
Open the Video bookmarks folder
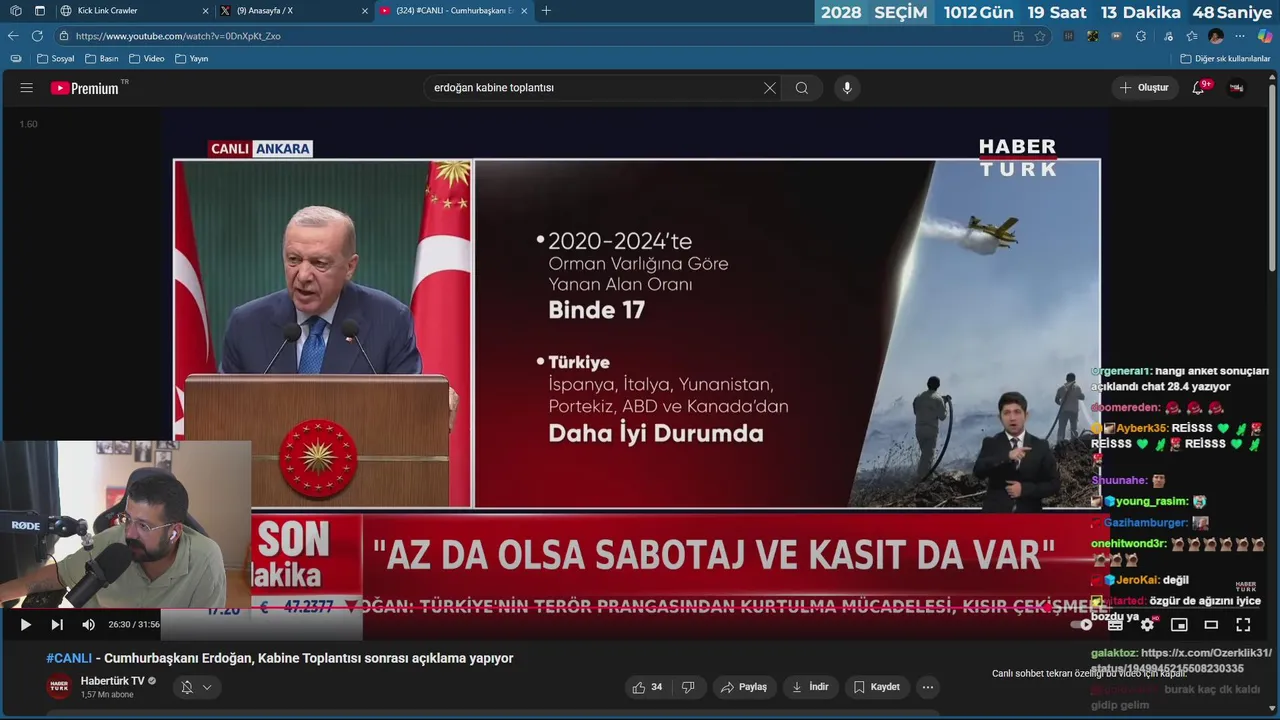[146, 59]
